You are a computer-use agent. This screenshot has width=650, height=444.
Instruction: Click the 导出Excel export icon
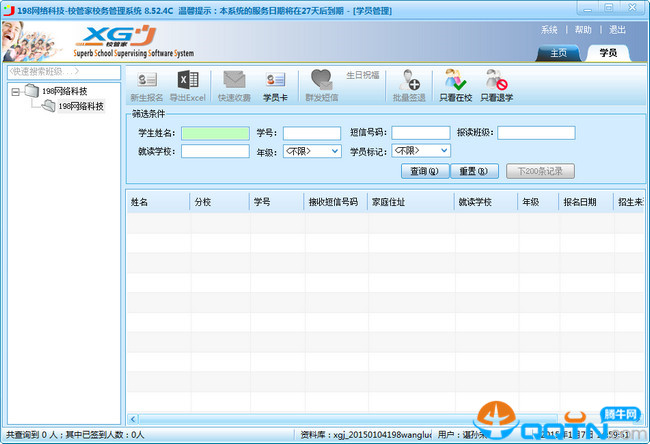[x=188, y=86]
